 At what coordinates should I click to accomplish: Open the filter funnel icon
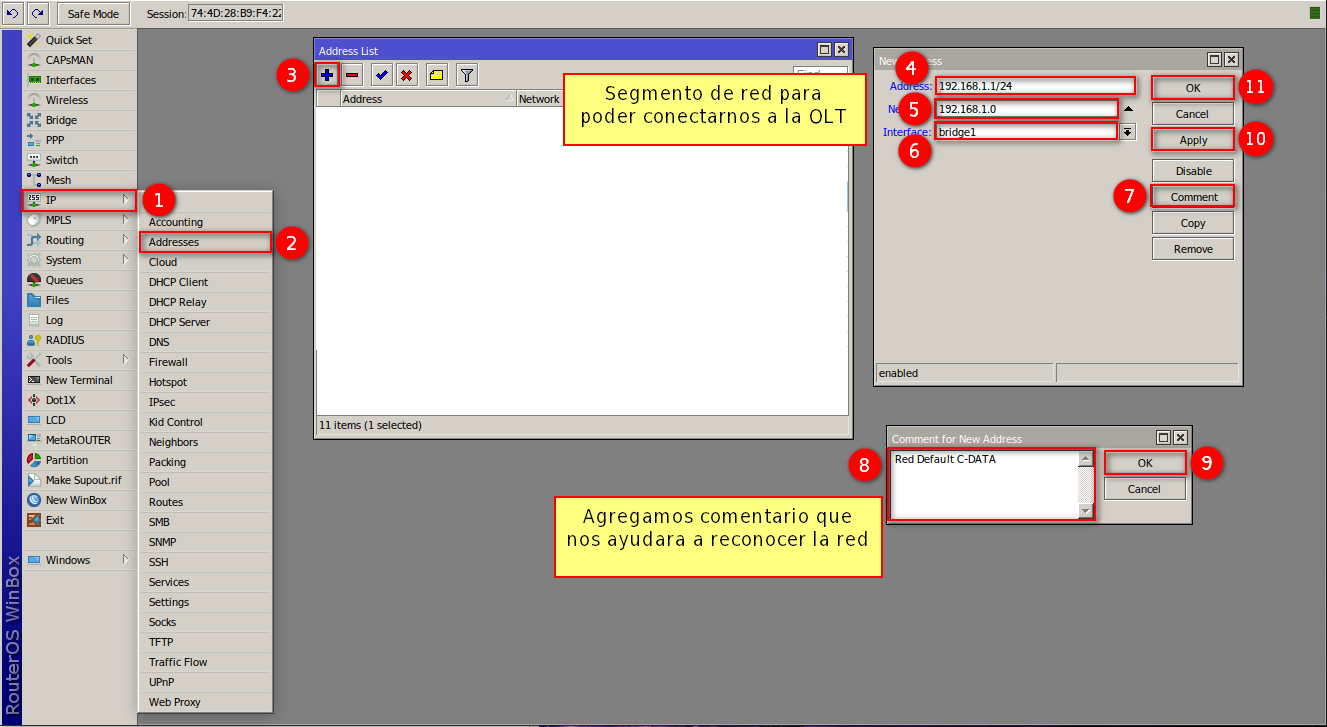coord(466,75)
